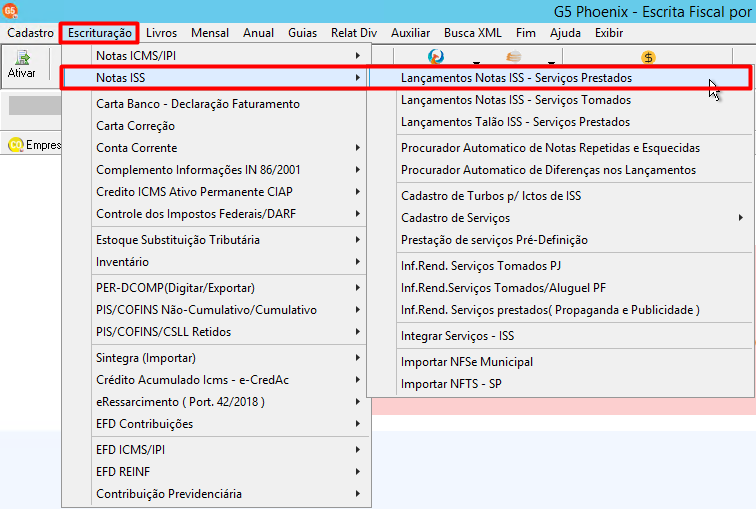Expand Contribuição Previdenciária submenu
Viewport: 756px width, 509px height.
pyautogui.click(x=215, y=494)
